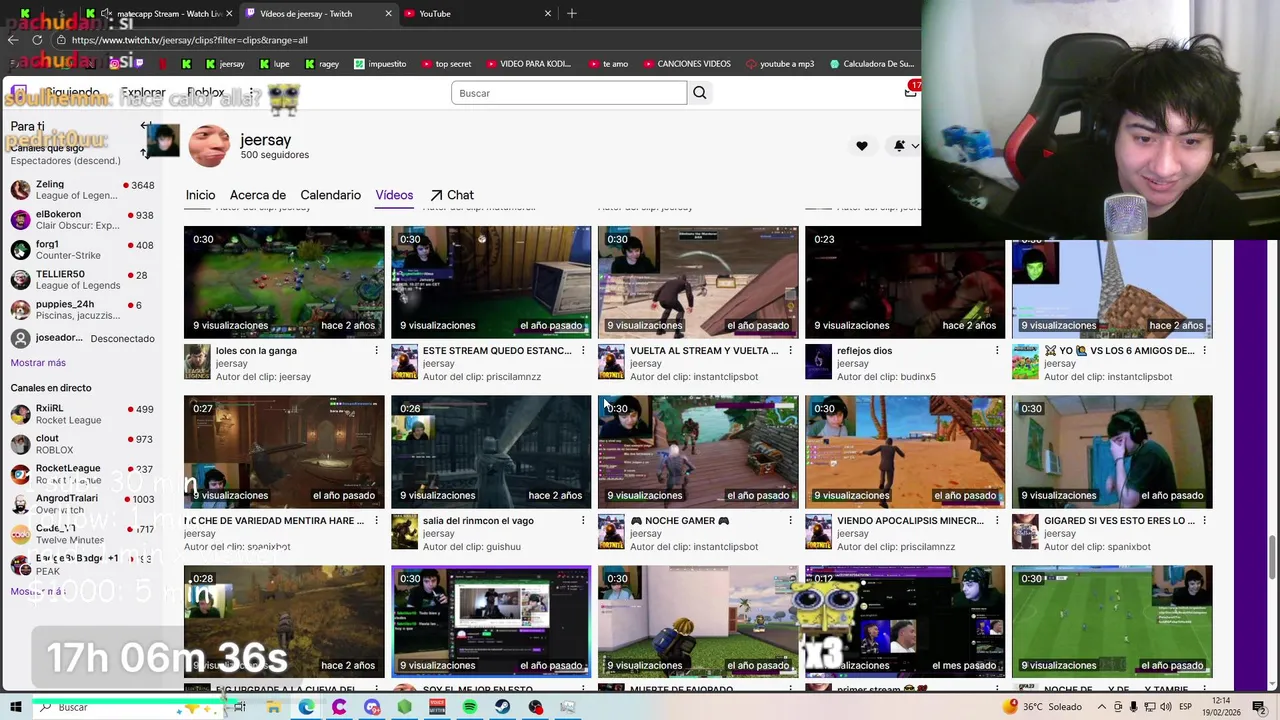Play the 'loles con la ganga' clip thumbnail
Screen dimensions: 1280x720
[x=284, y=282]
